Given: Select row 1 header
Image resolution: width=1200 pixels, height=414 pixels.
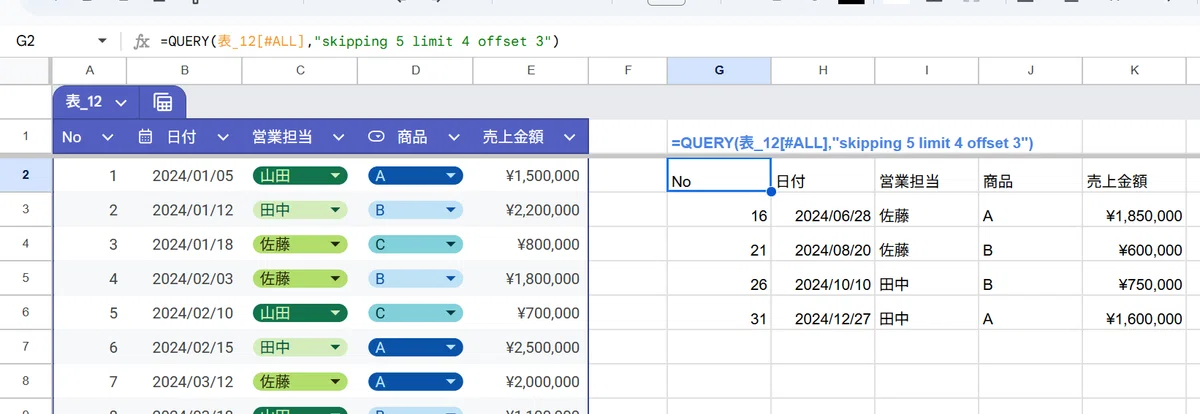Looking at the screenshot, I should 26,137.
